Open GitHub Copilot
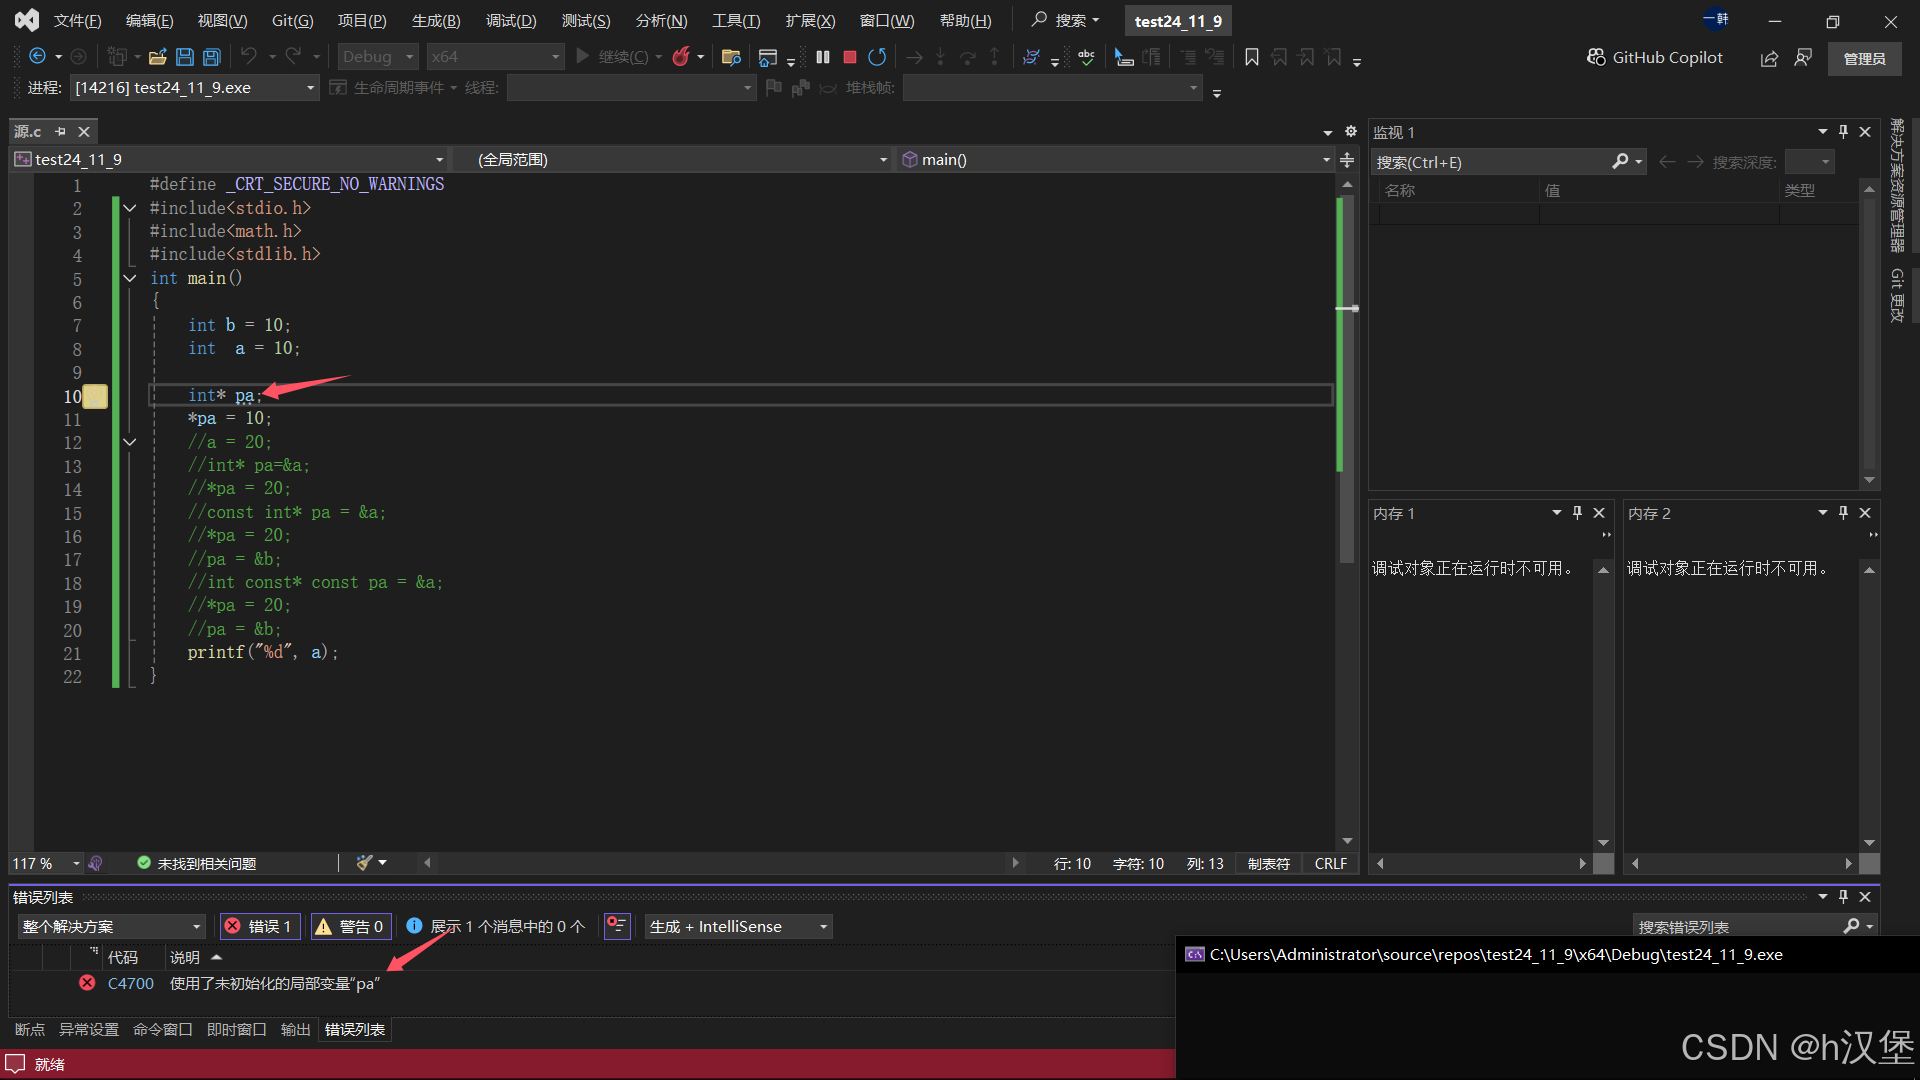1920x1080 pixels. [x=1655, y=57]
